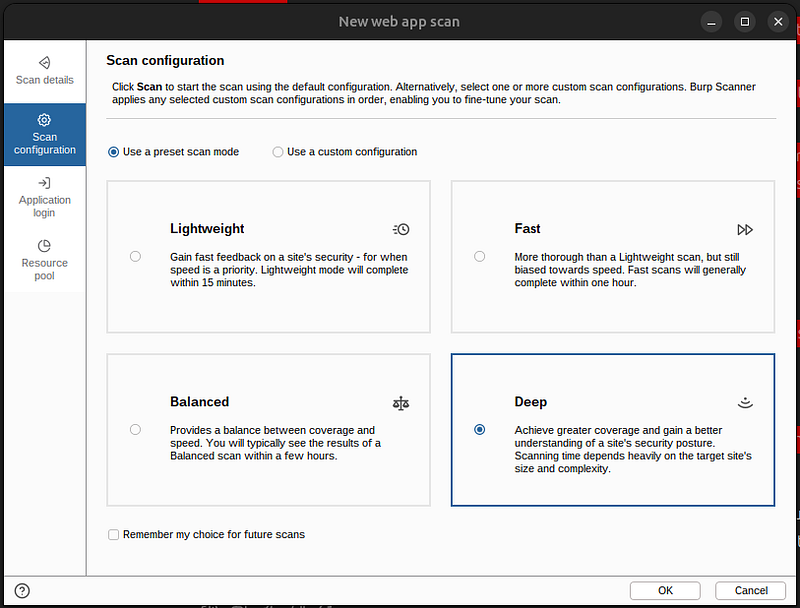800x608 pixels.
Task: Select the Deep scan radio button
Action: (480, 429)
